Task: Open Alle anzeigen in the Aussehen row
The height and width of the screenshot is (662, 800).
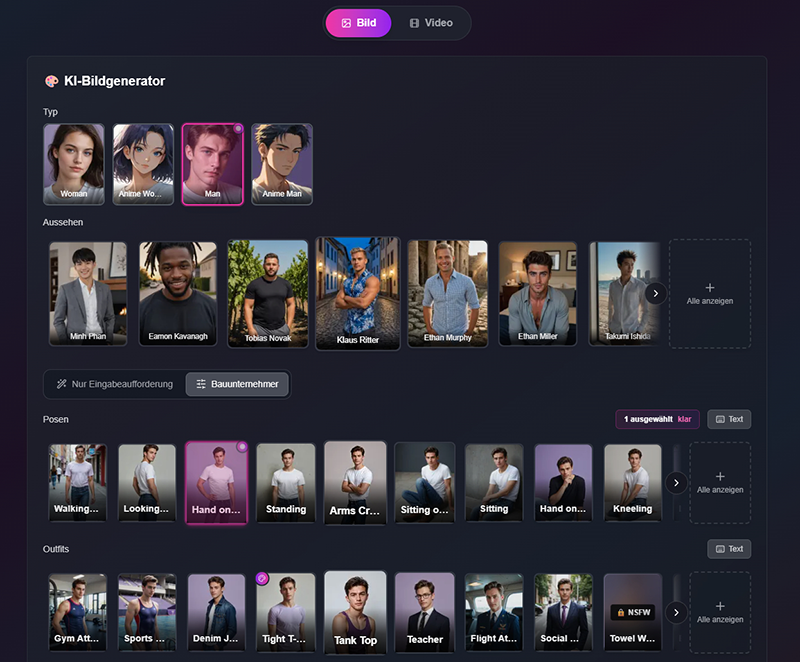Action: click(710, 294)
